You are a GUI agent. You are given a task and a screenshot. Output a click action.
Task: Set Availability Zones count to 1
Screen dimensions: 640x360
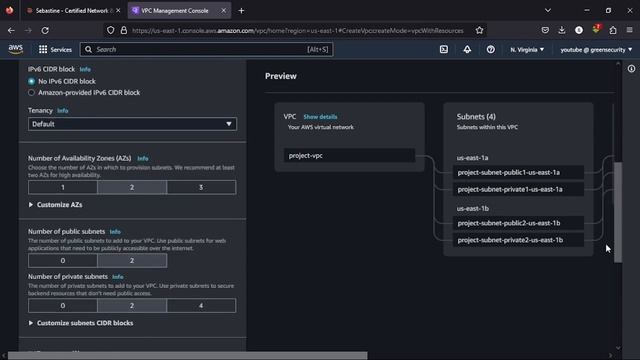tap(63, 187)
